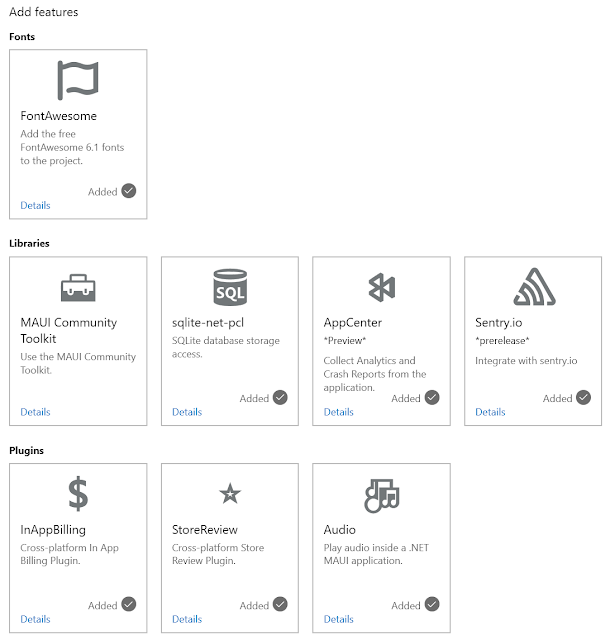
Task: Select the MAUI Community Toolkit card title
Action: pos(69,331)
